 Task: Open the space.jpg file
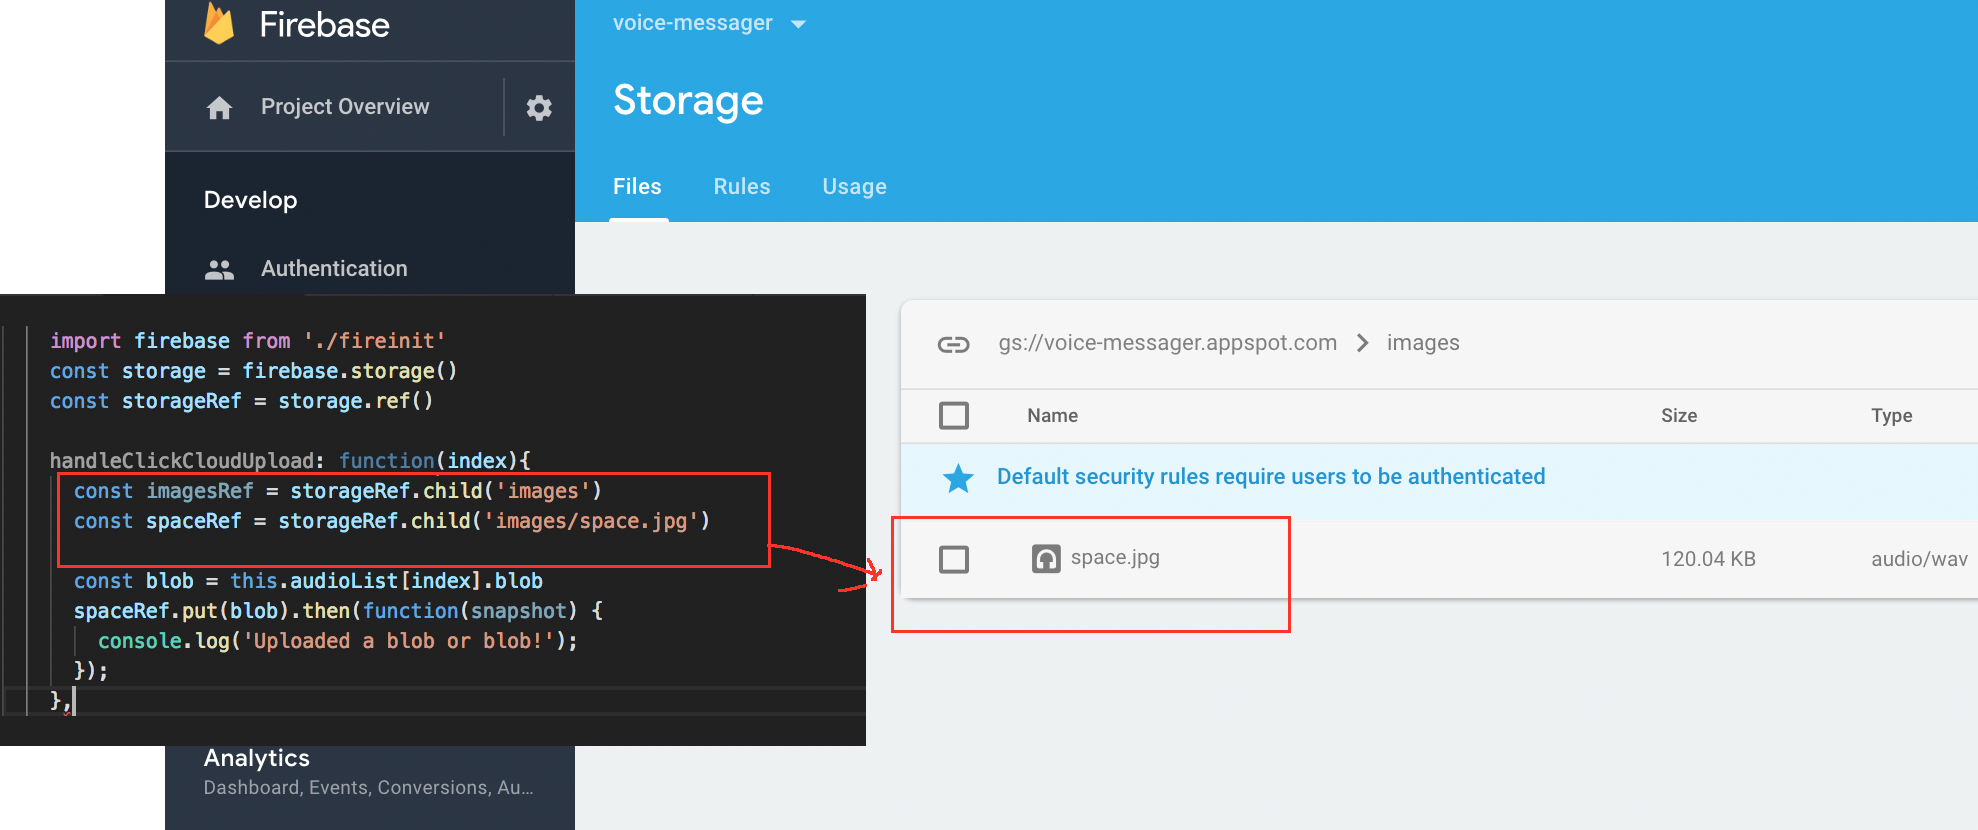(x=1115, y=558)
